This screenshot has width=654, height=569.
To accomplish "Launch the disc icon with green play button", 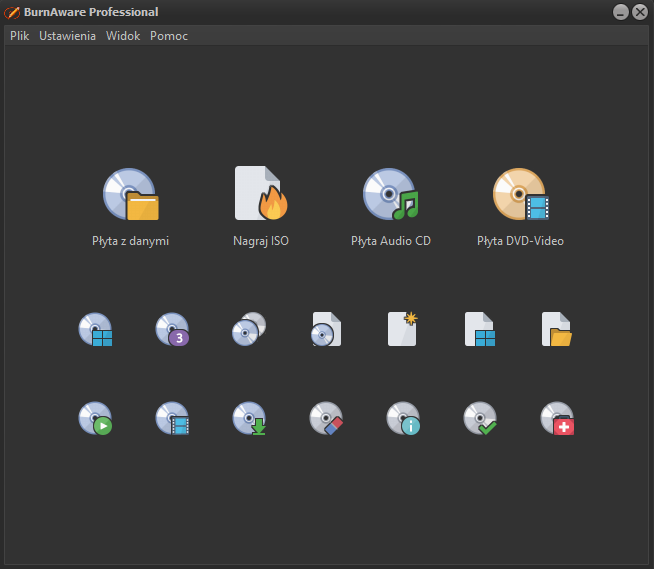I will [x=96, y=418].
